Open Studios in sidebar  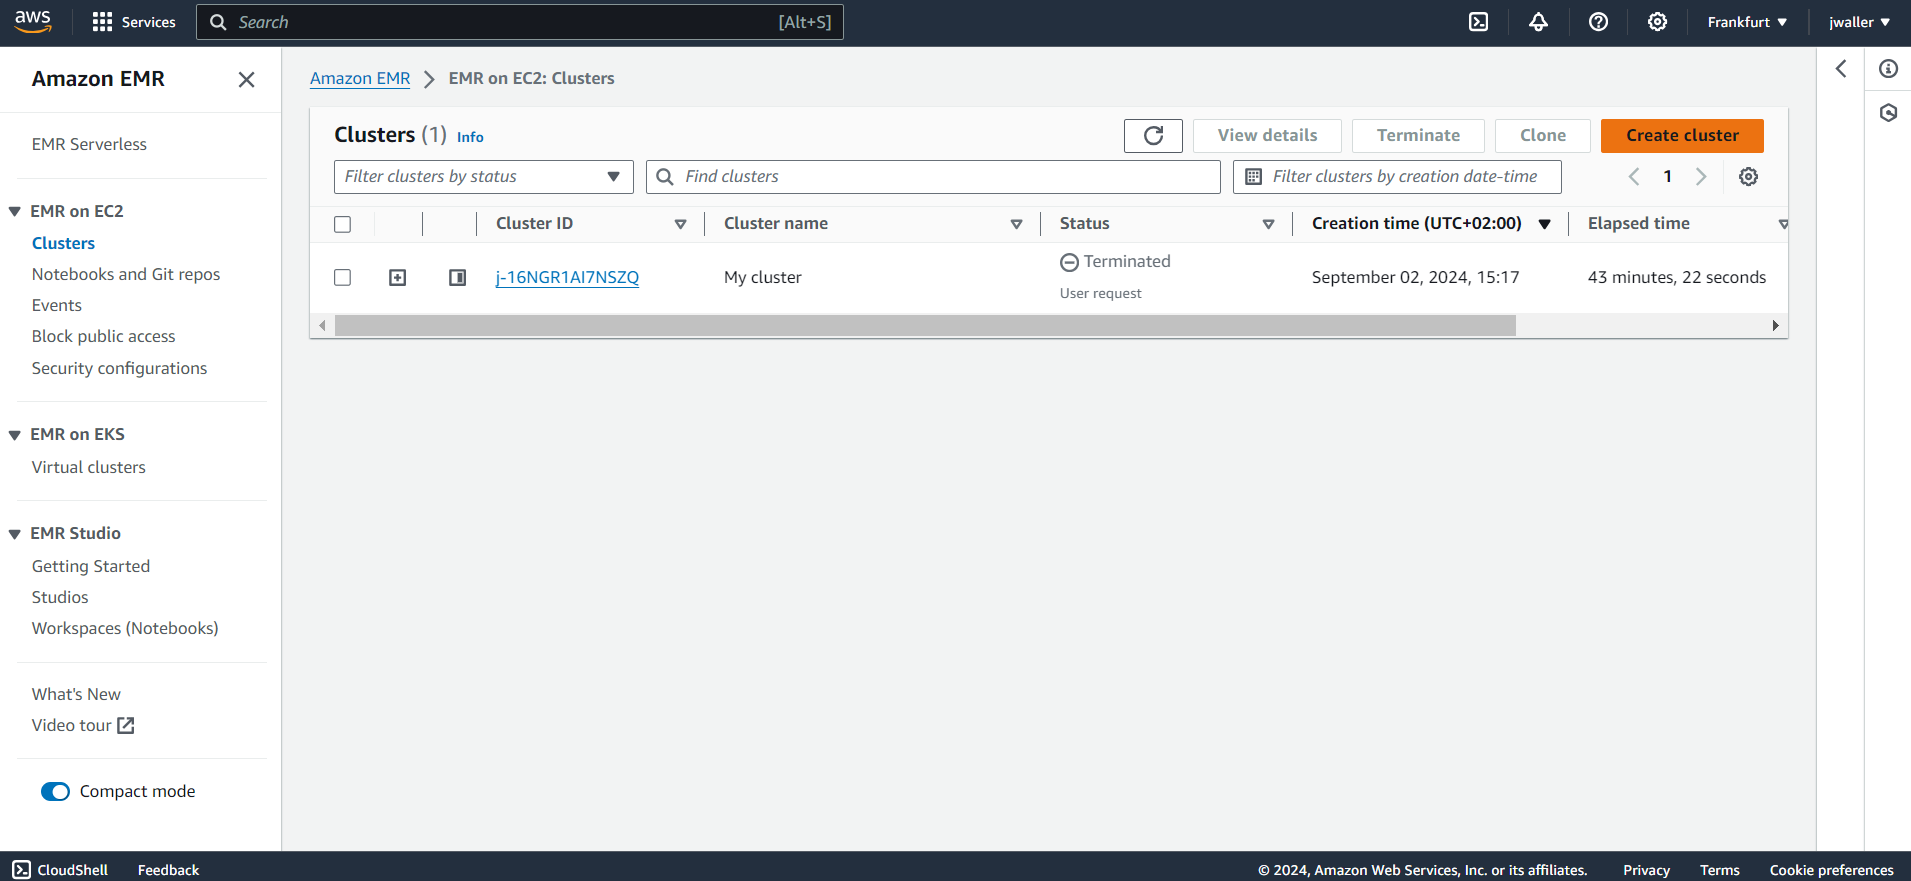(x=60, y=597)
